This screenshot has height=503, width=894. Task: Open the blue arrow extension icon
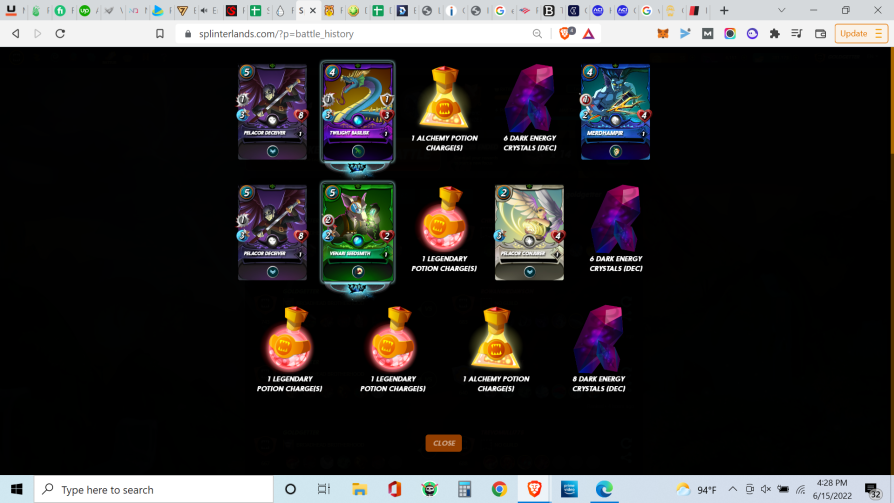(685, 34)
